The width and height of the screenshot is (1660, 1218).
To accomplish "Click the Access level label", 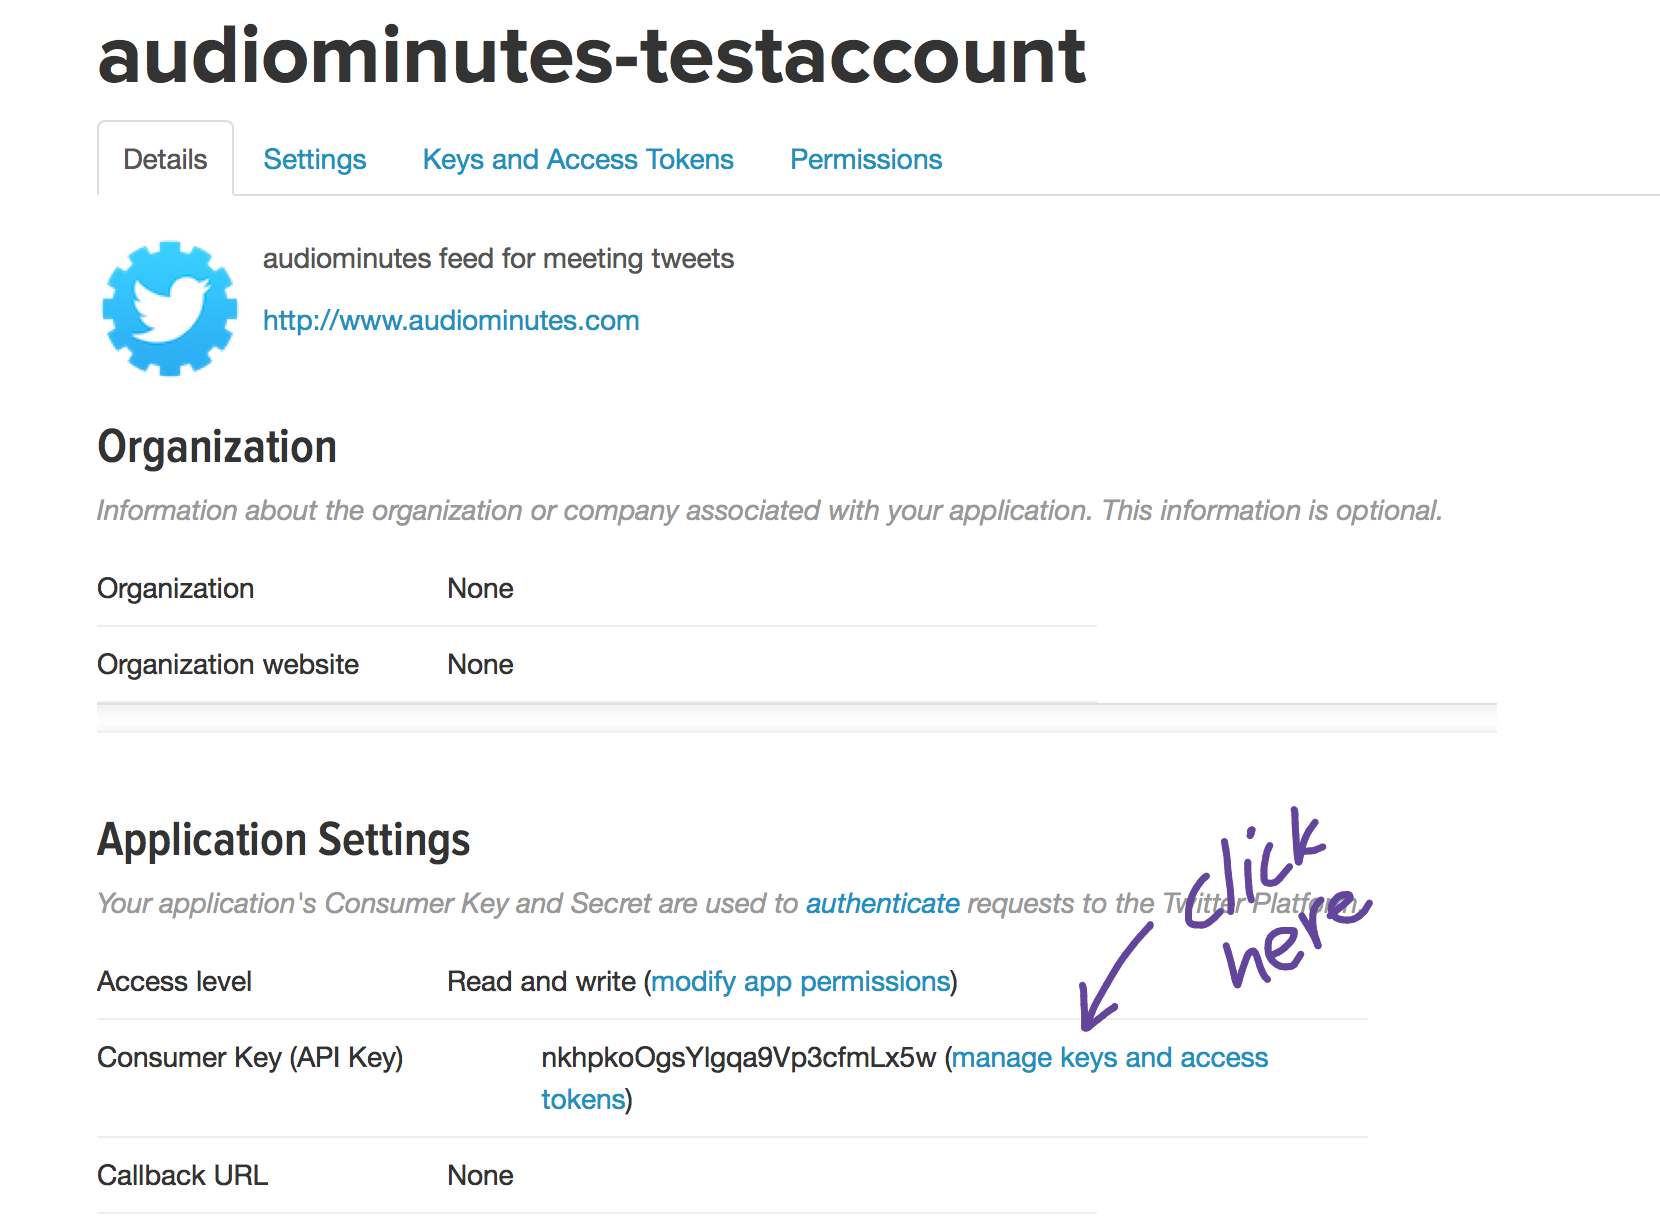I will [174, 981].
